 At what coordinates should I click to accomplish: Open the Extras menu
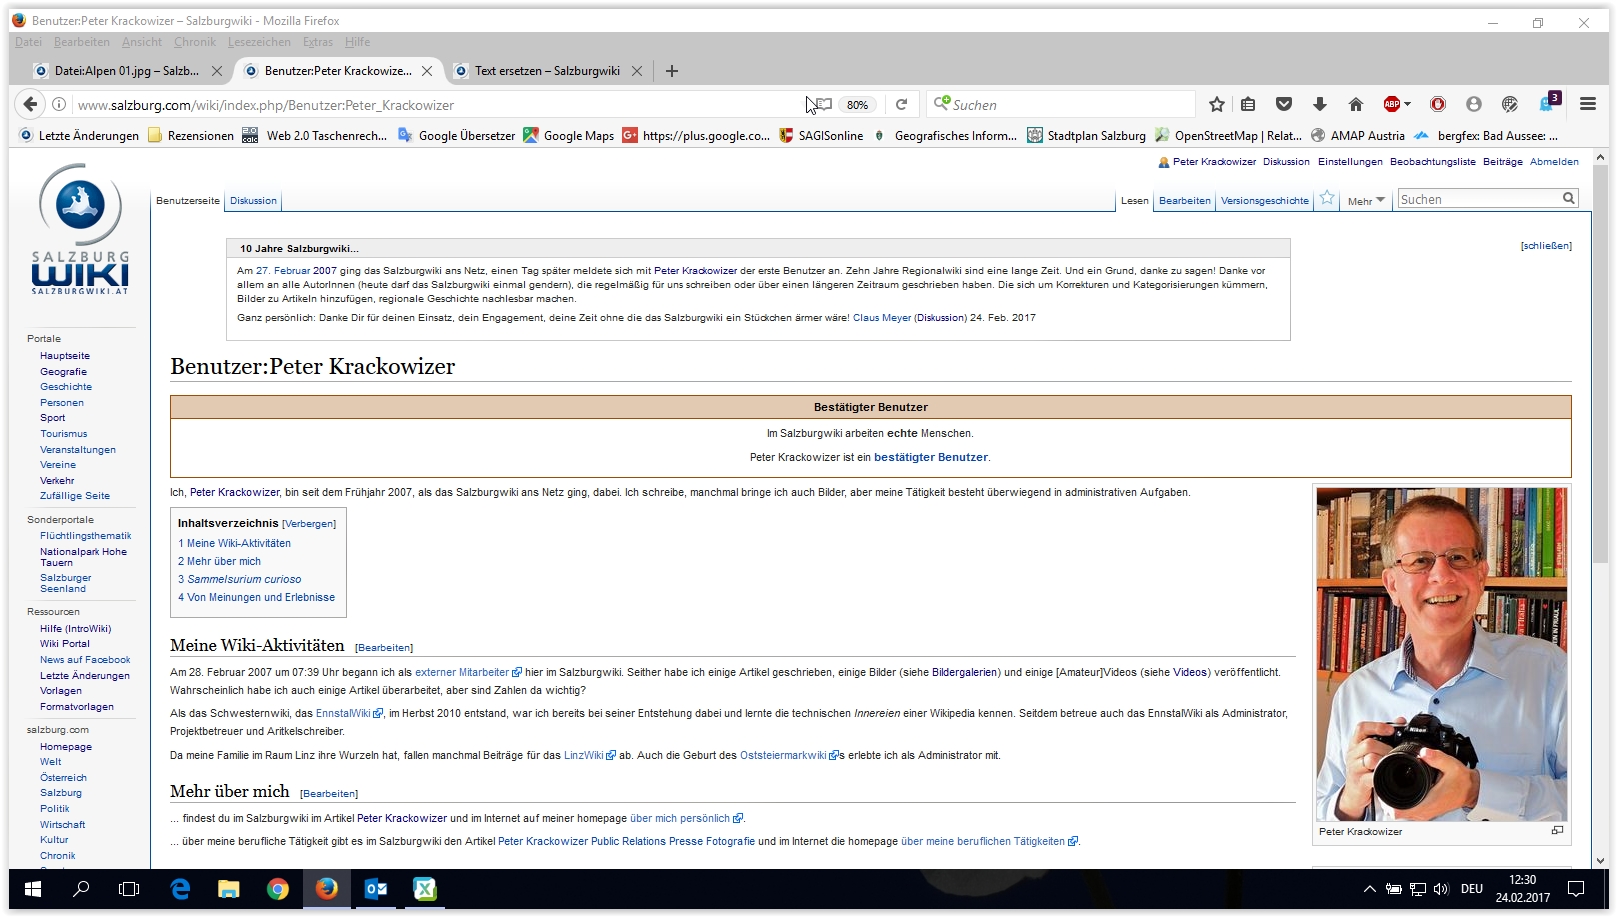tap(318, 42)
